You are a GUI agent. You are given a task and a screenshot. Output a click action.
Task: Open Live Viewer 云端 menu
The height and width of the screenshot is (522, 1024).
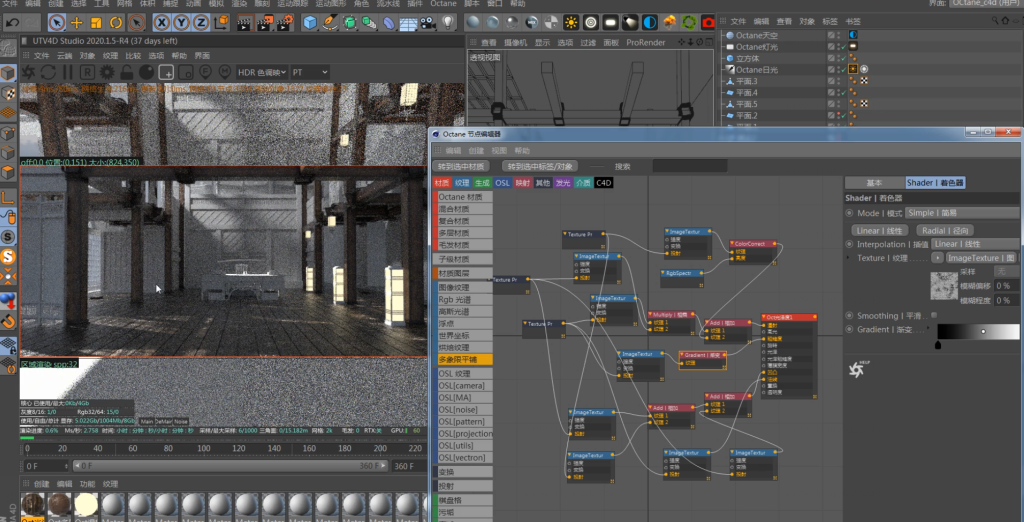tap(65, 56)
